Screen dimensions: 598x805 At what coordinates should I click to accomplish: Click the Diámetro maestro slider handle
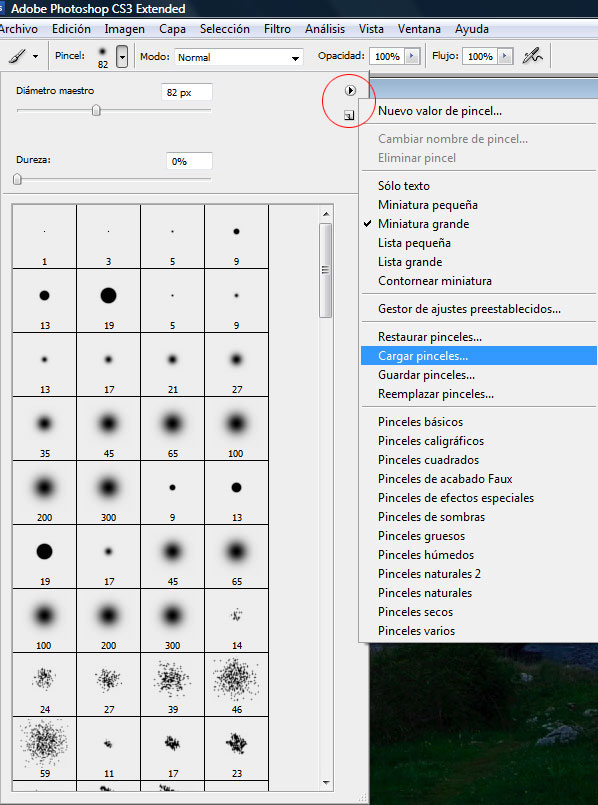(x=96, y=110)
